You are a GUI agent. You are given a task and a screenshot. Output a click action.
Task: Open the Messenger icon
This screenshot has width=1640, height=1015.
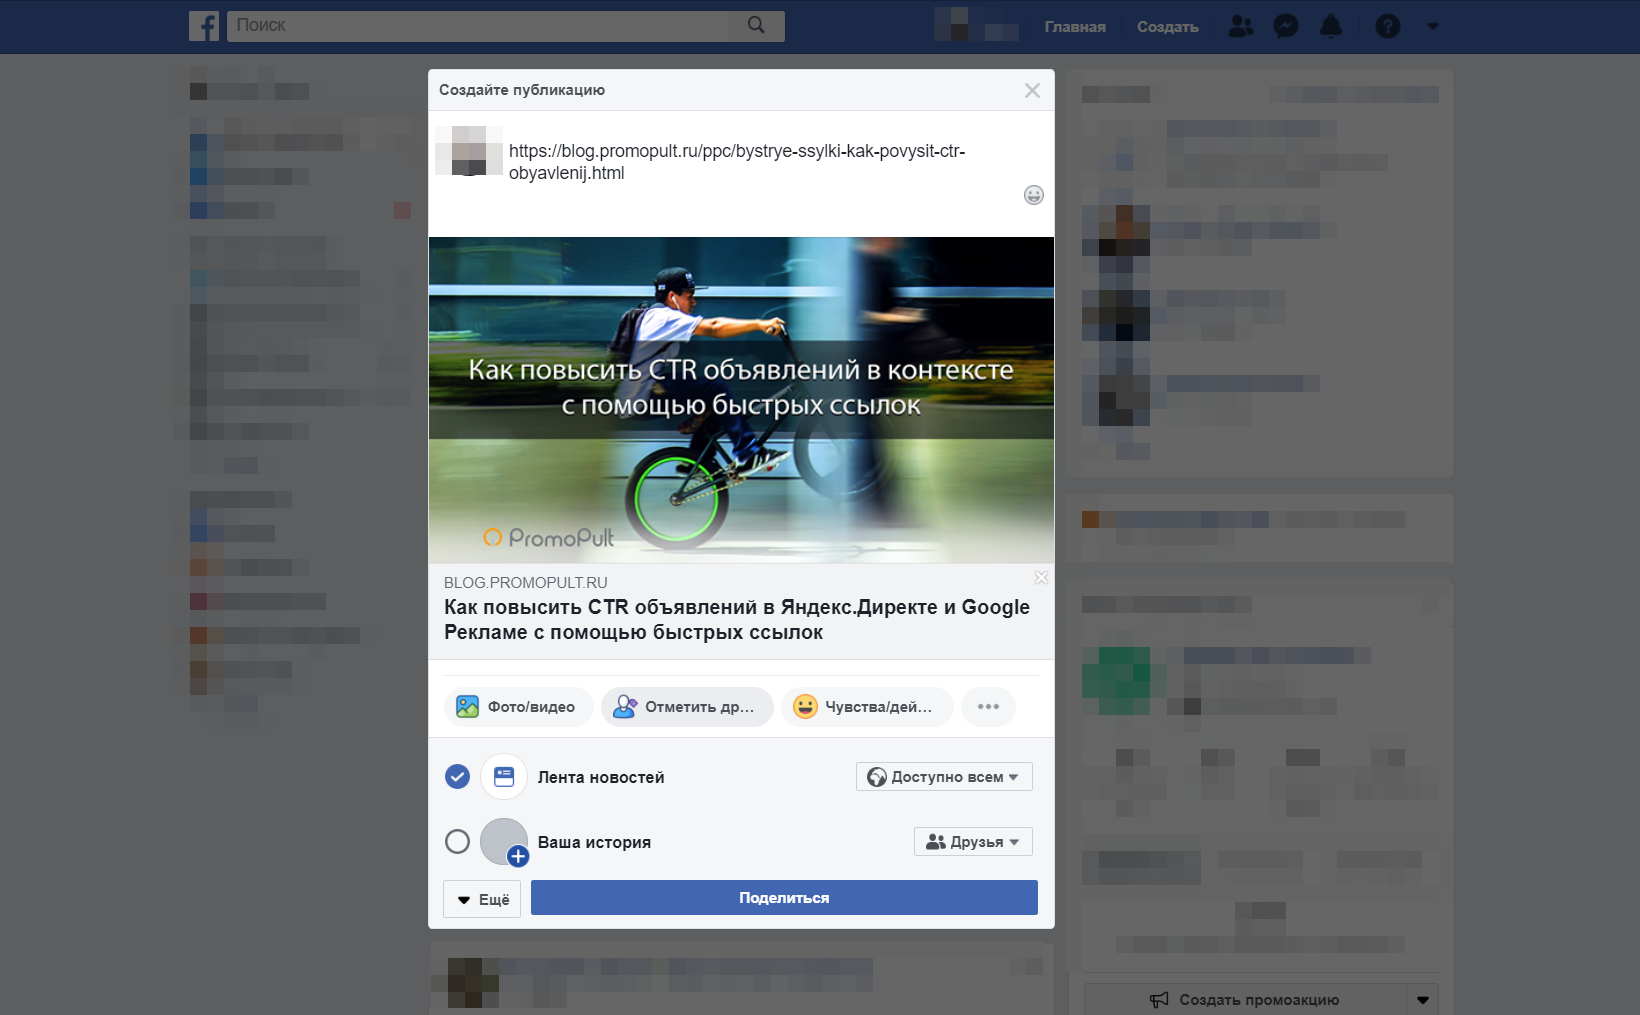pyautogui.click(x=1286, y=26)
